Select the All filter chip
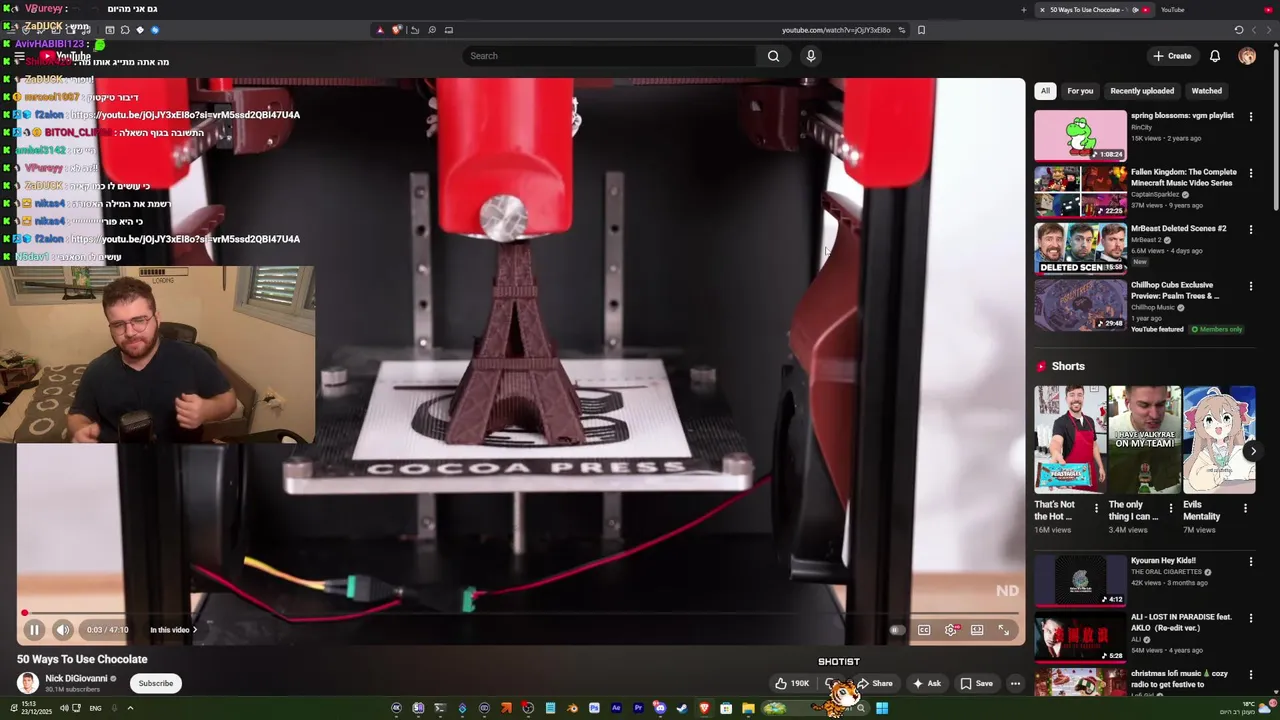1280x720 pixels. [1045, 91]
